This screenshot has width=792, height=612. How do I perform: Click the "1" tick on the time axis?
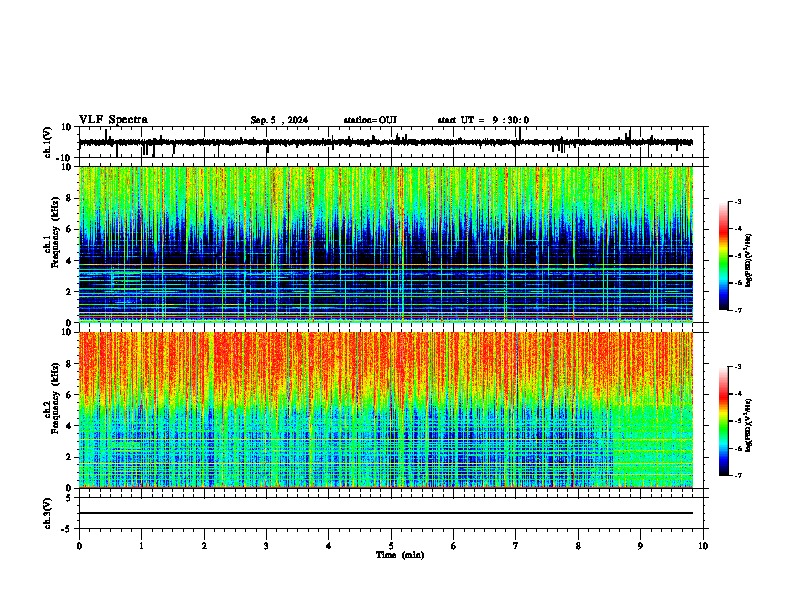[x=141, y=546]
